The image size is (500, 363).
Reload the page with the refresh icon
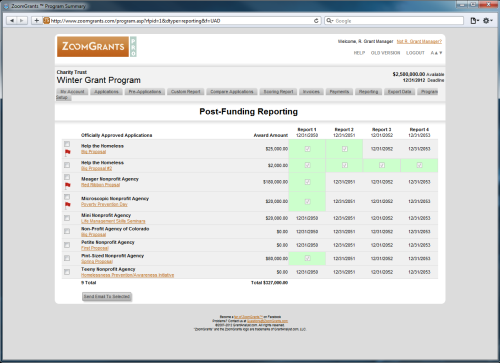coord(316,21)
